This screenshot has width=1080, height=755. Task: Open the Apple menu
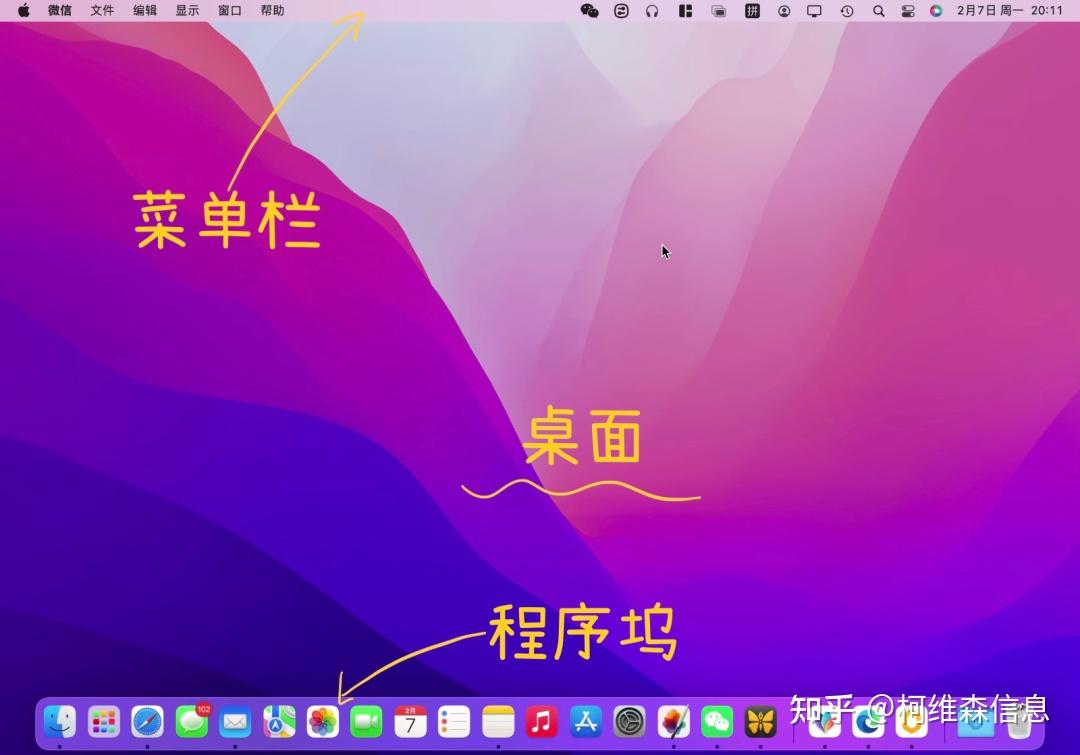tap(23, 10)
